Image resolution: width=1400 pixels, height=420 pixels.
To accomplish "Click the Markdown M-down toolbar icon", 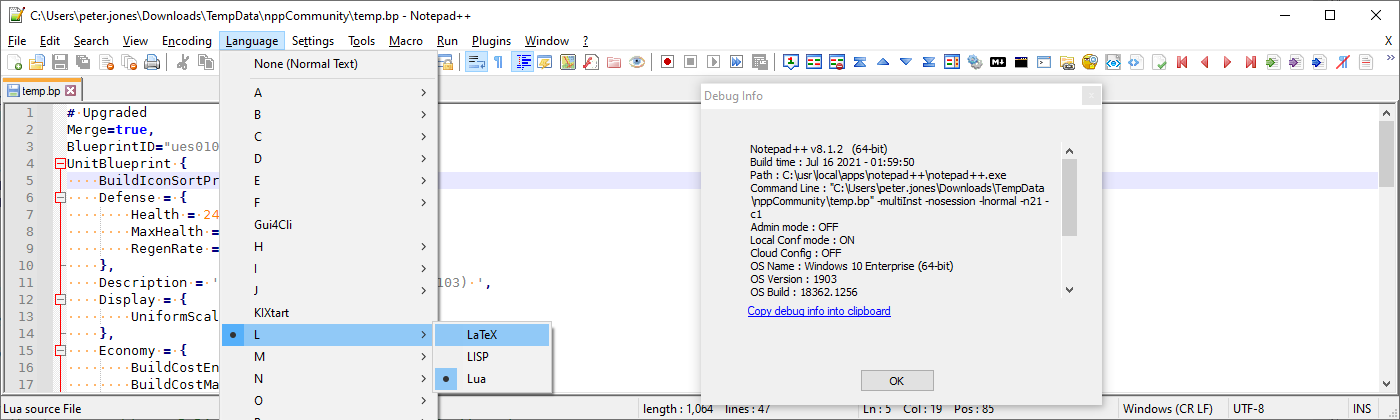I will coord(997,62).
